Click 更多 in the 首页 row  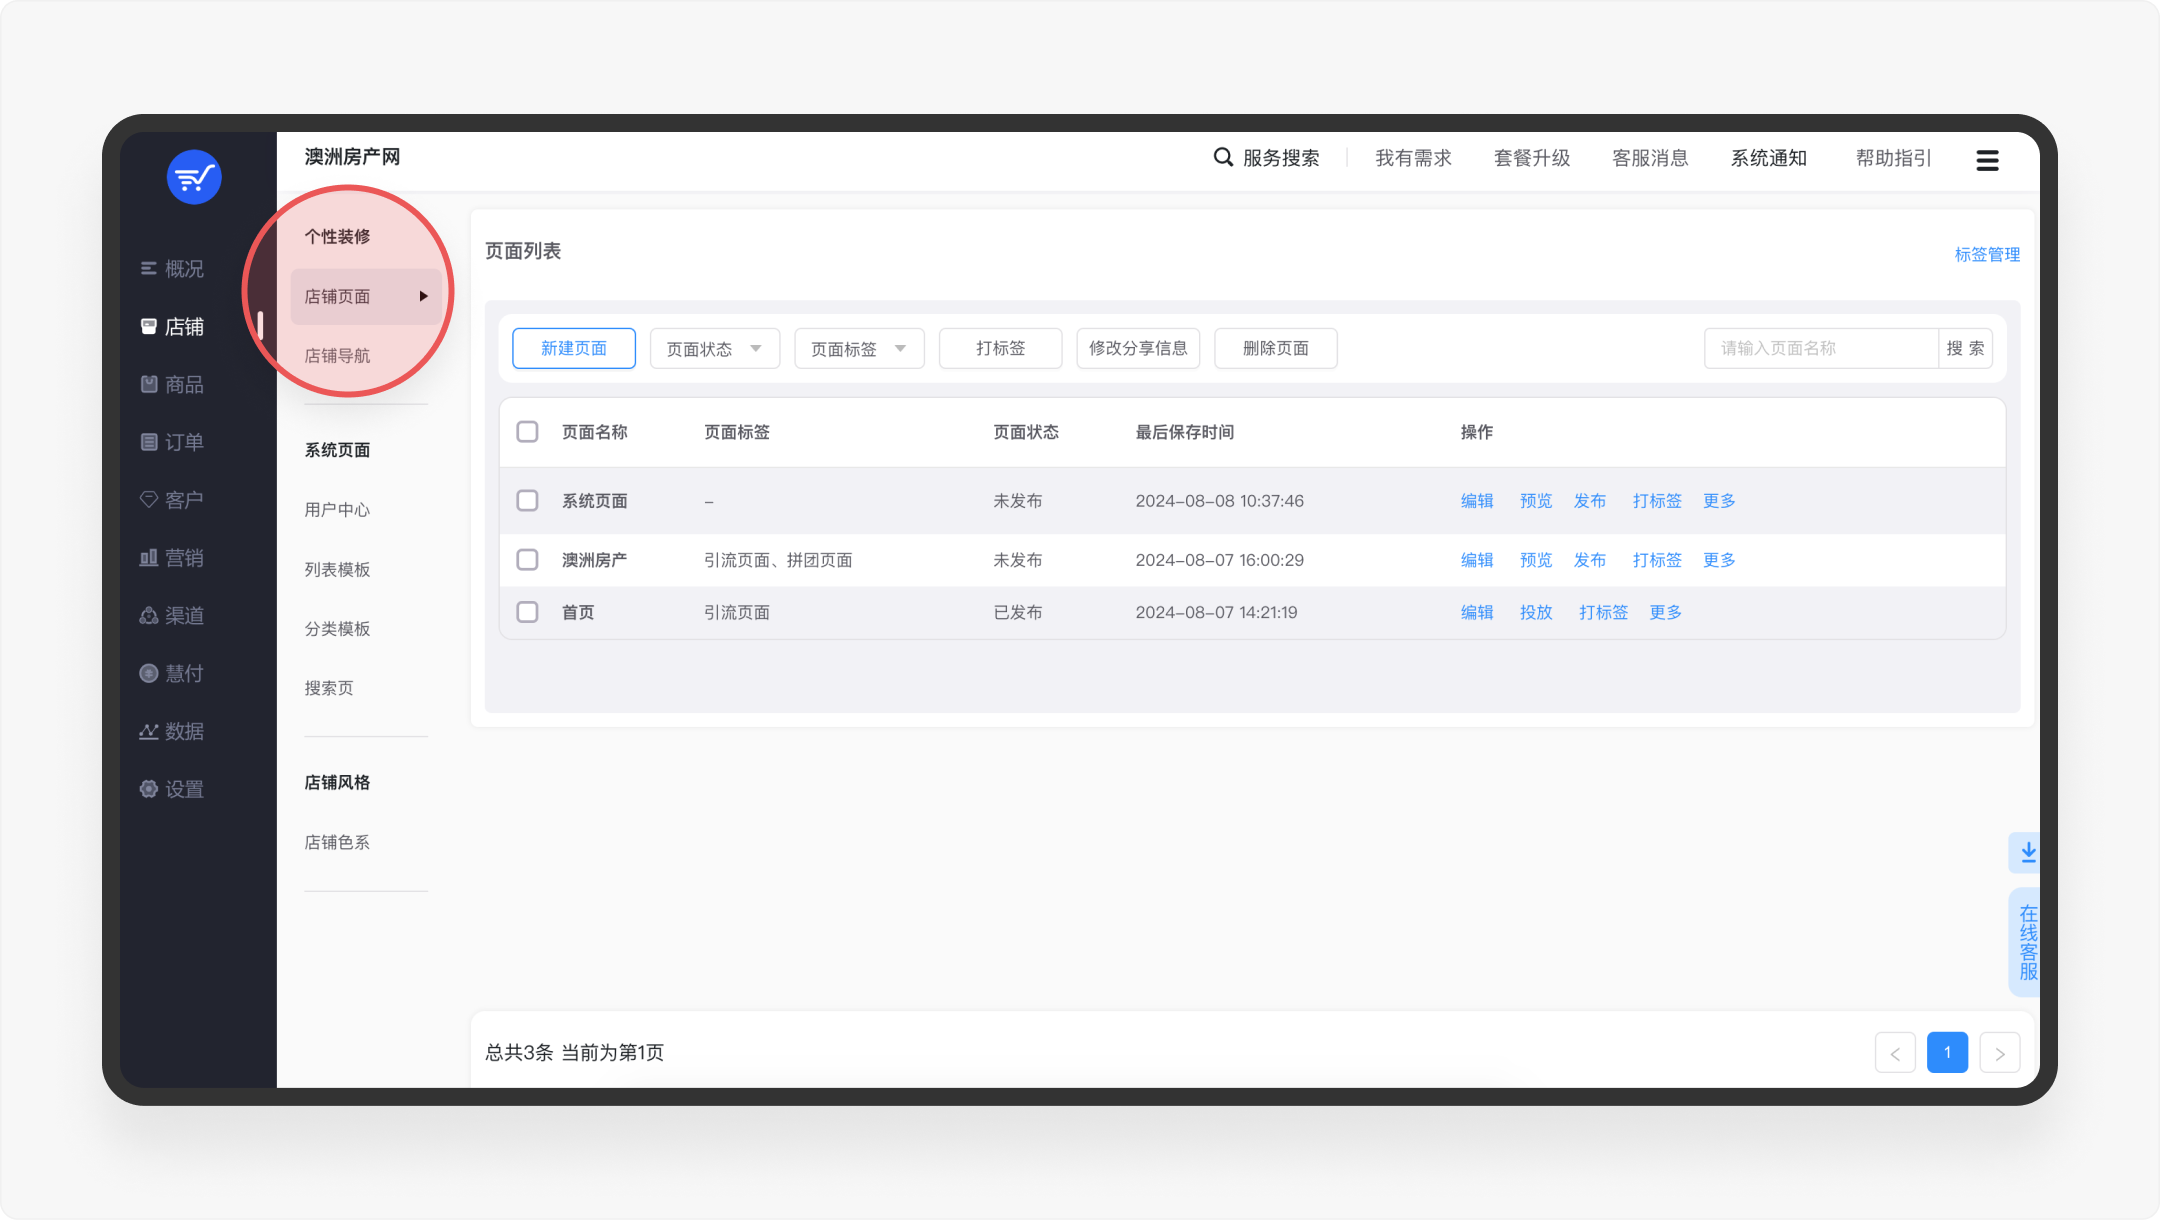point(1665,612)
